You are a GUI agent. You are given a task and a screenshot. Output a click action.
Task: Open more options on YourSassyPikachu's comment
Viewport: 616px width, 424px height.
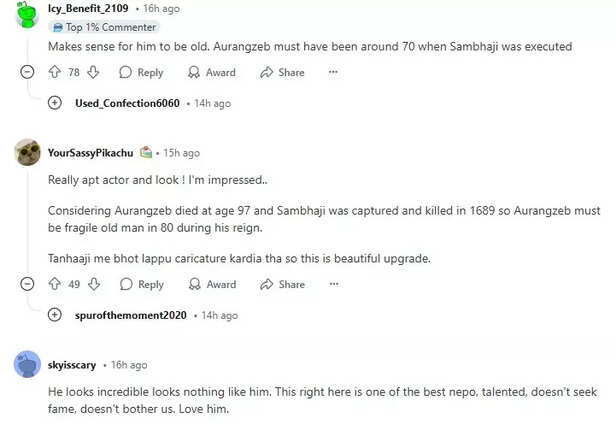click(x=333, y=284)
